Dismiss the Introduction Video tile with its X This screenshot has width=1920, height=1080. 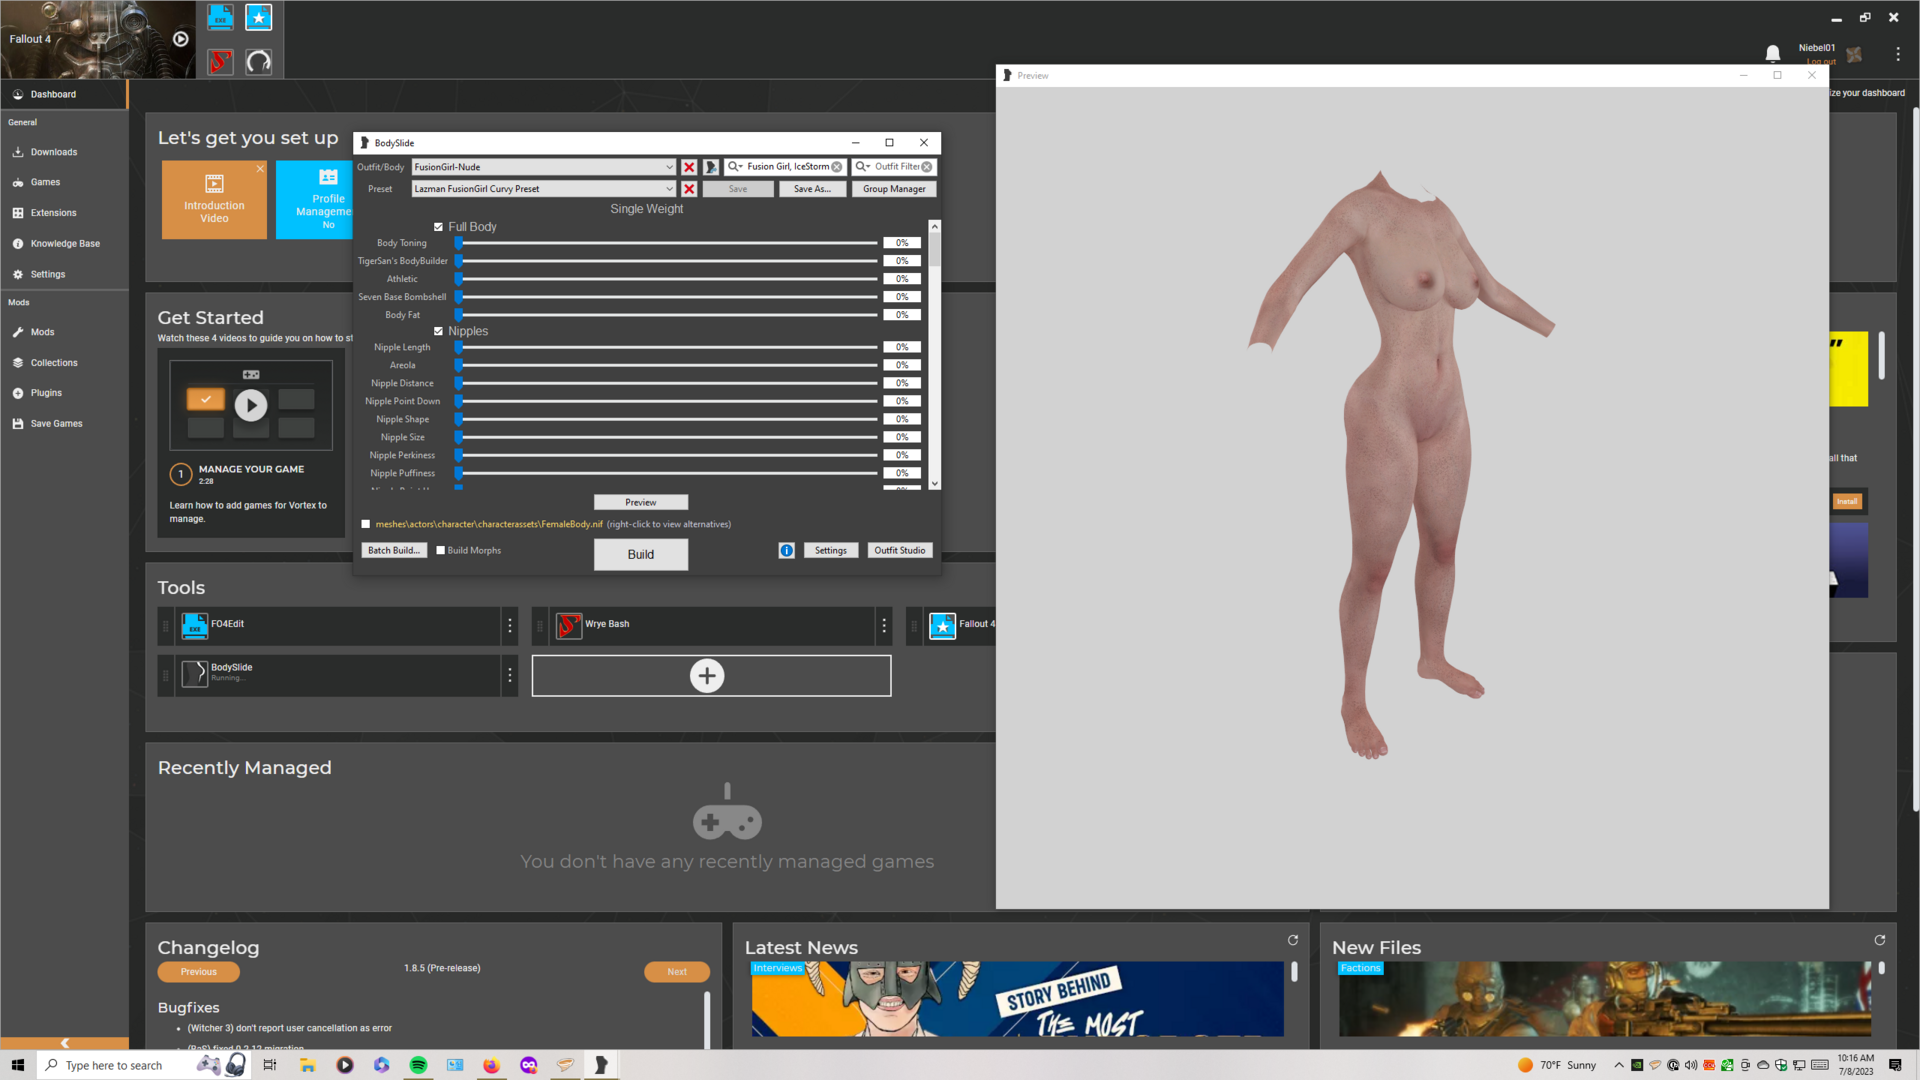point(260,168)
